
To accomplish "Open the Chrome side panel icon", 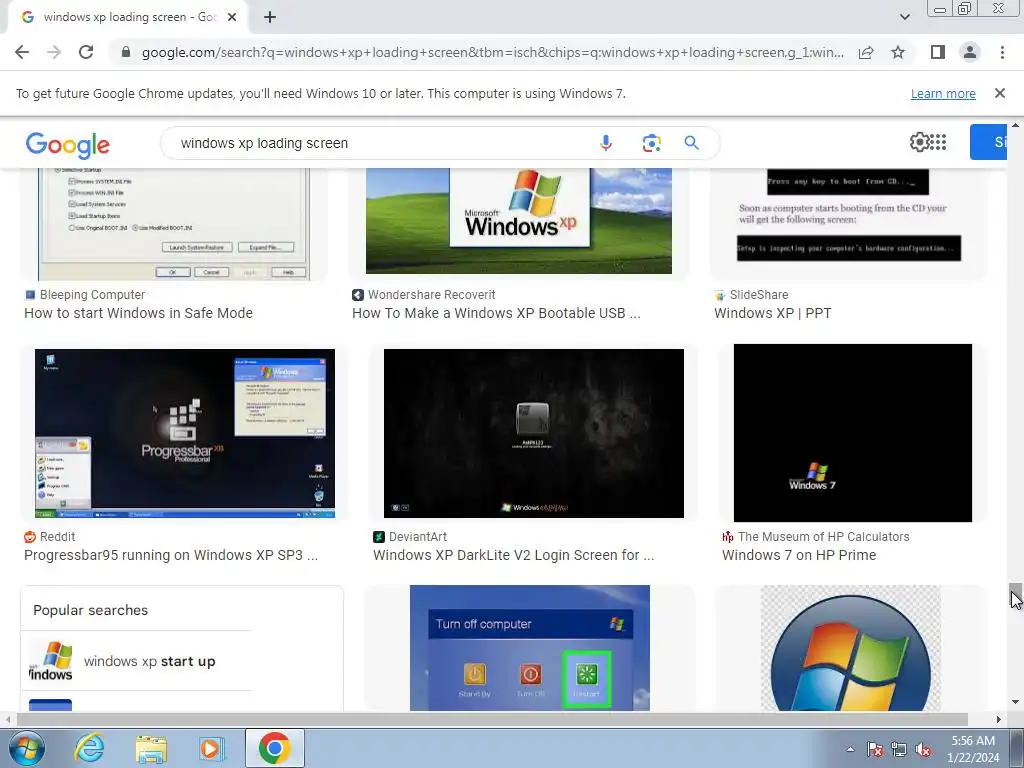I will [x=938, y=52].
